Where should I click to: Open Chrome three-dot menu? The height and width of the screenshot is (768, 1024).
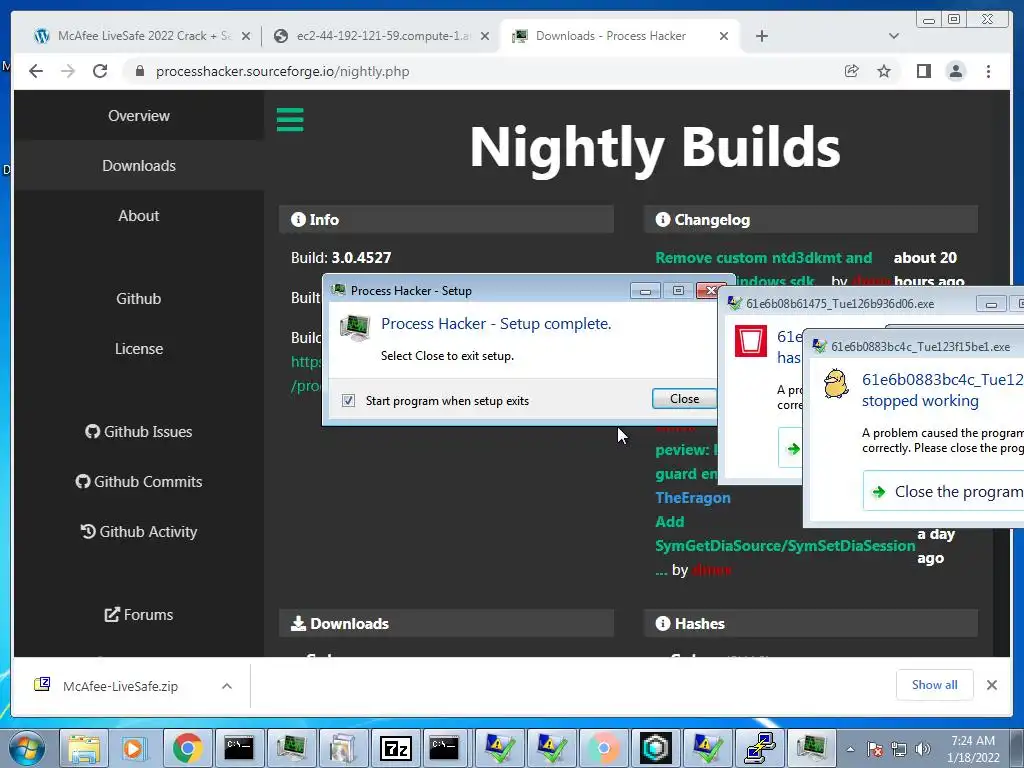[x=988, y=71]
